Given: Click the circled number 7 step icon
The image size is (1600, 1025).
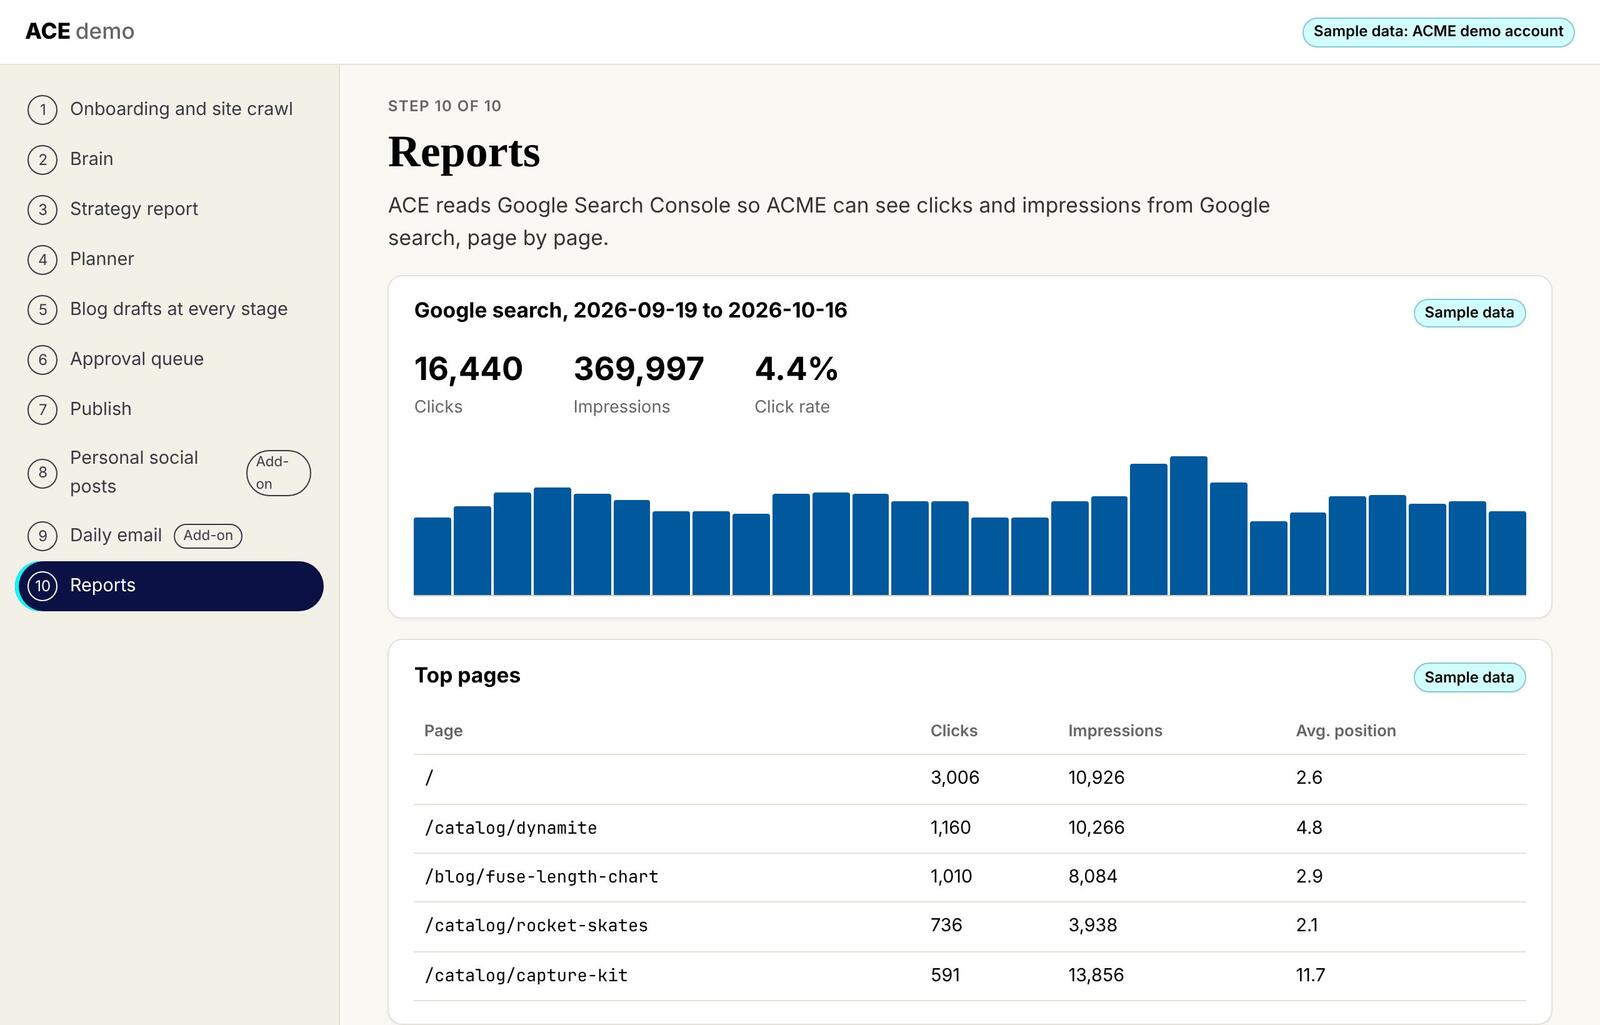Looking at the screenshot, I should (42, 409).
